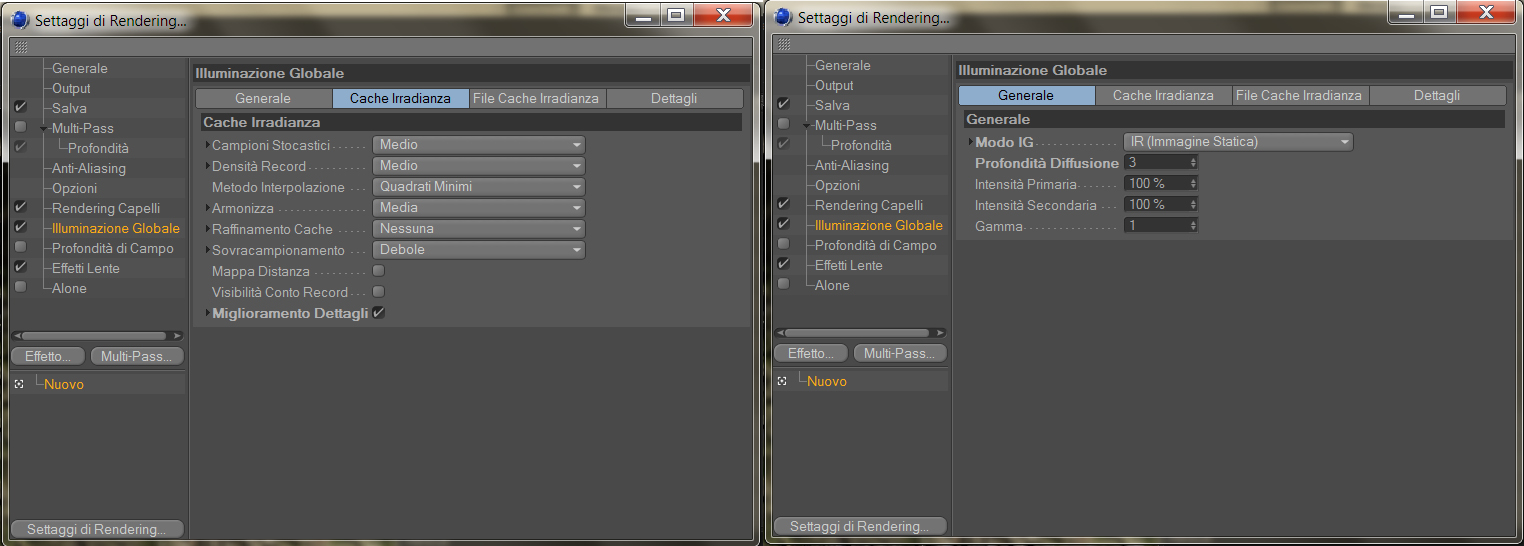Open Raffinamento Cache dropdown
The height and width of the screenshot is (546, 1524).
[479, 229]
